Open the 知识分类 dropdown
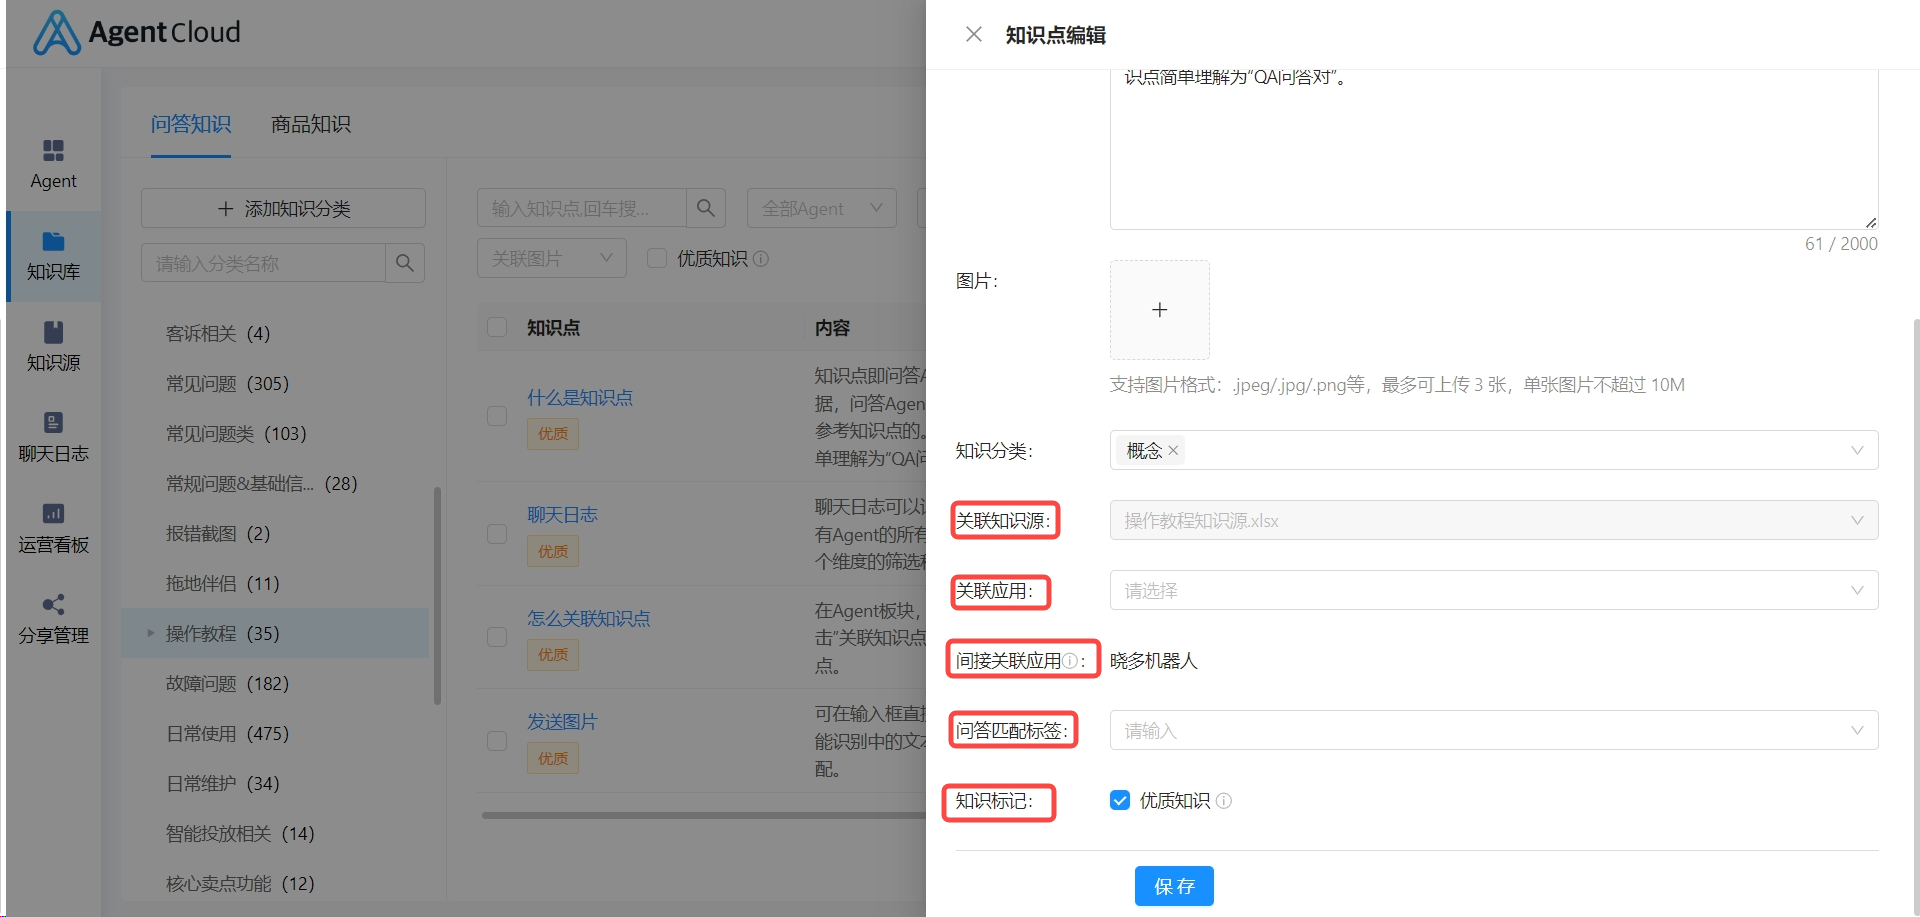The width and height of the screenshot is (1920, 917). pos(1494,450)
